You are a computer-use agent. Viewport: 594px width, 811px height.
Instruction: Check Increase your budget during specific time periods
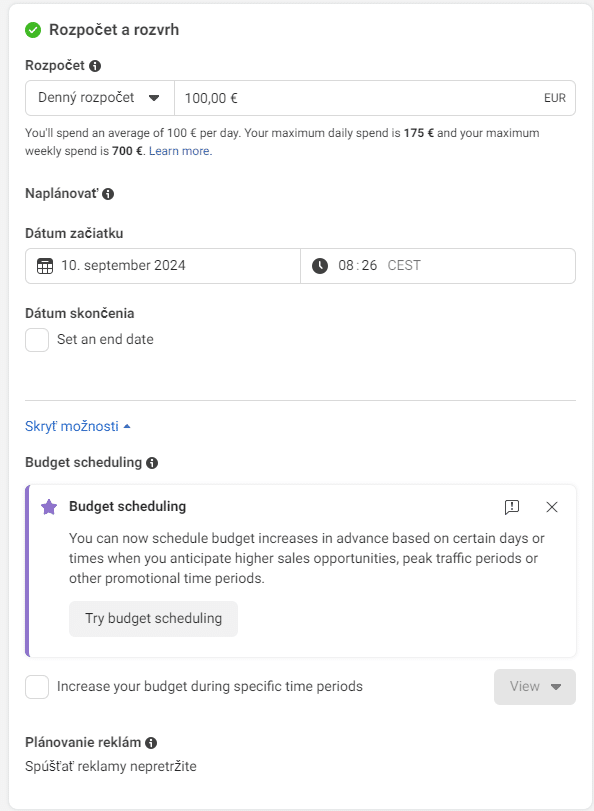[x=37, y=687]
